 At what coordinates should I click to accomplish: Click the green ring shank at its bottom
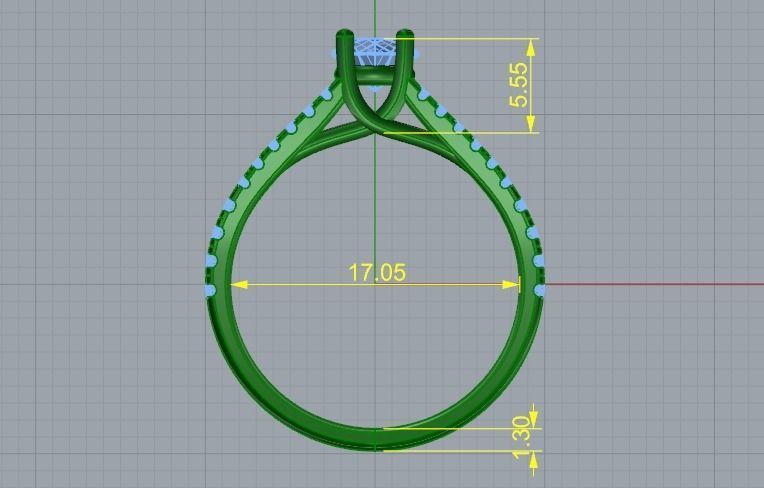pyautogui.click(x=376, y=440)
